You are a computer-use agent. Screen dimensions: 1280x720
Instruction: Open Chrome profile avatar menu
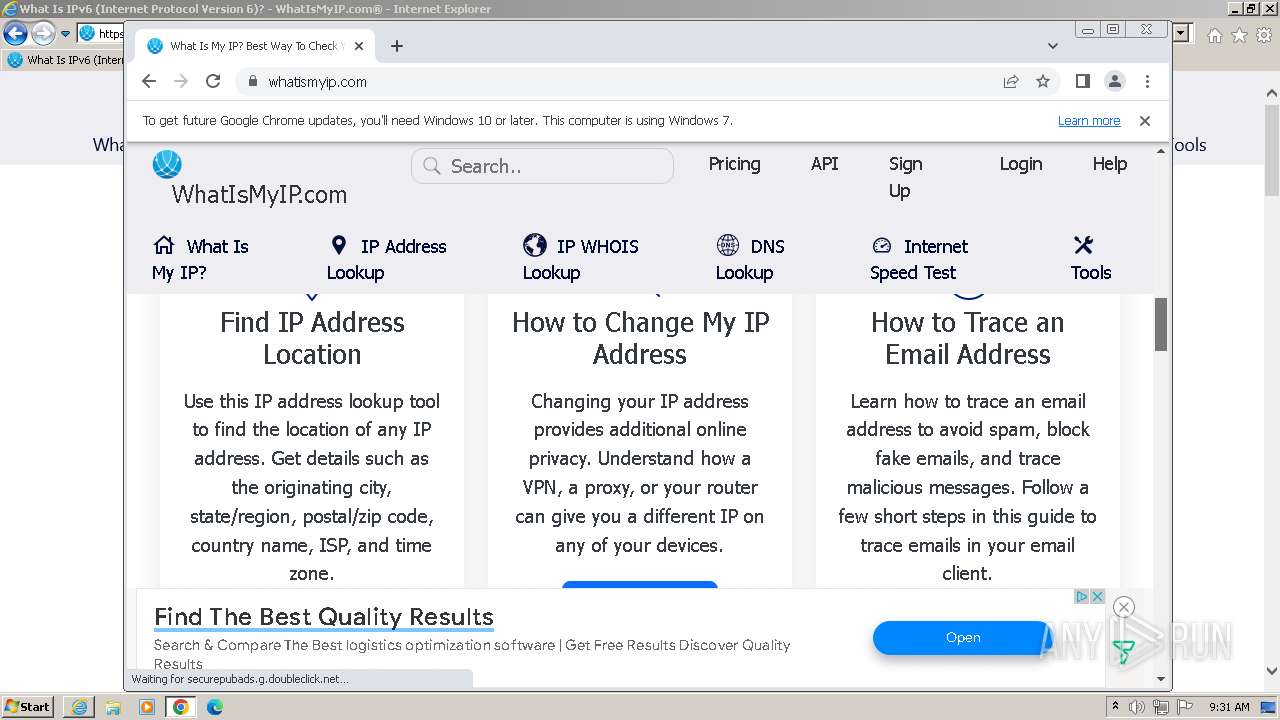tap(1114, 82)
